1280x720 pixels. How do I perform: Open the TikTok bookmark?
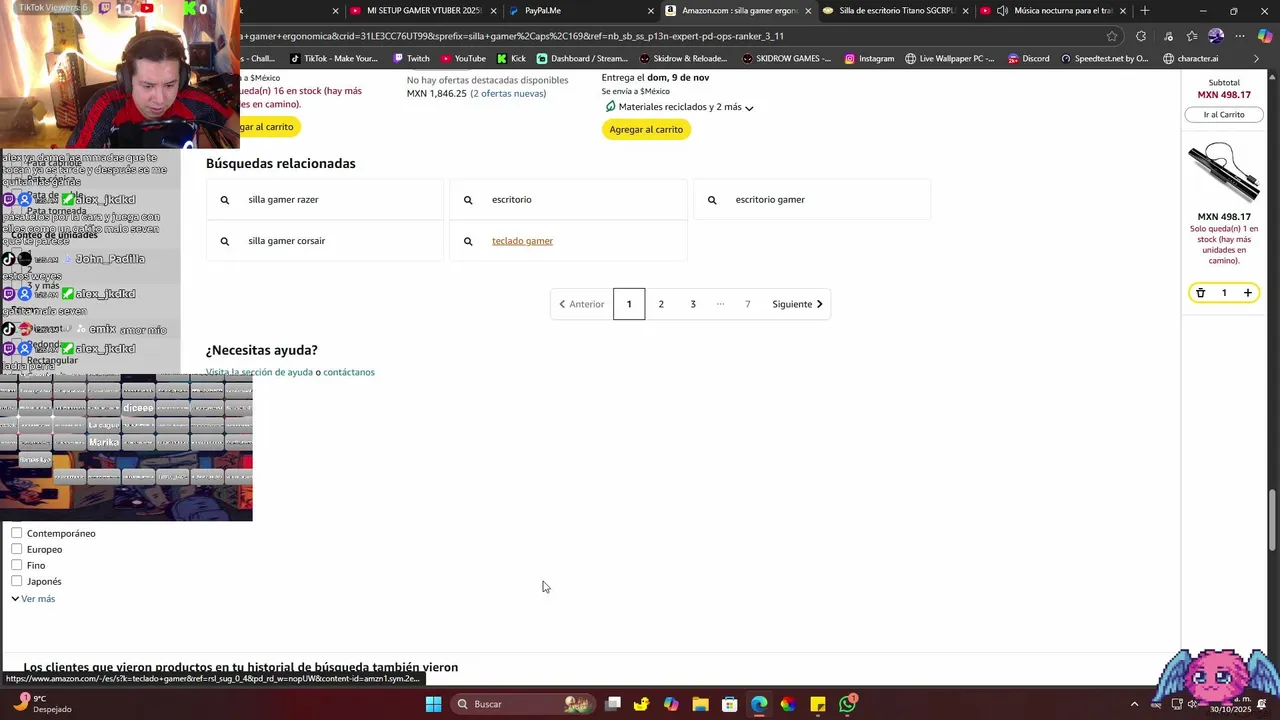(334, 59)
